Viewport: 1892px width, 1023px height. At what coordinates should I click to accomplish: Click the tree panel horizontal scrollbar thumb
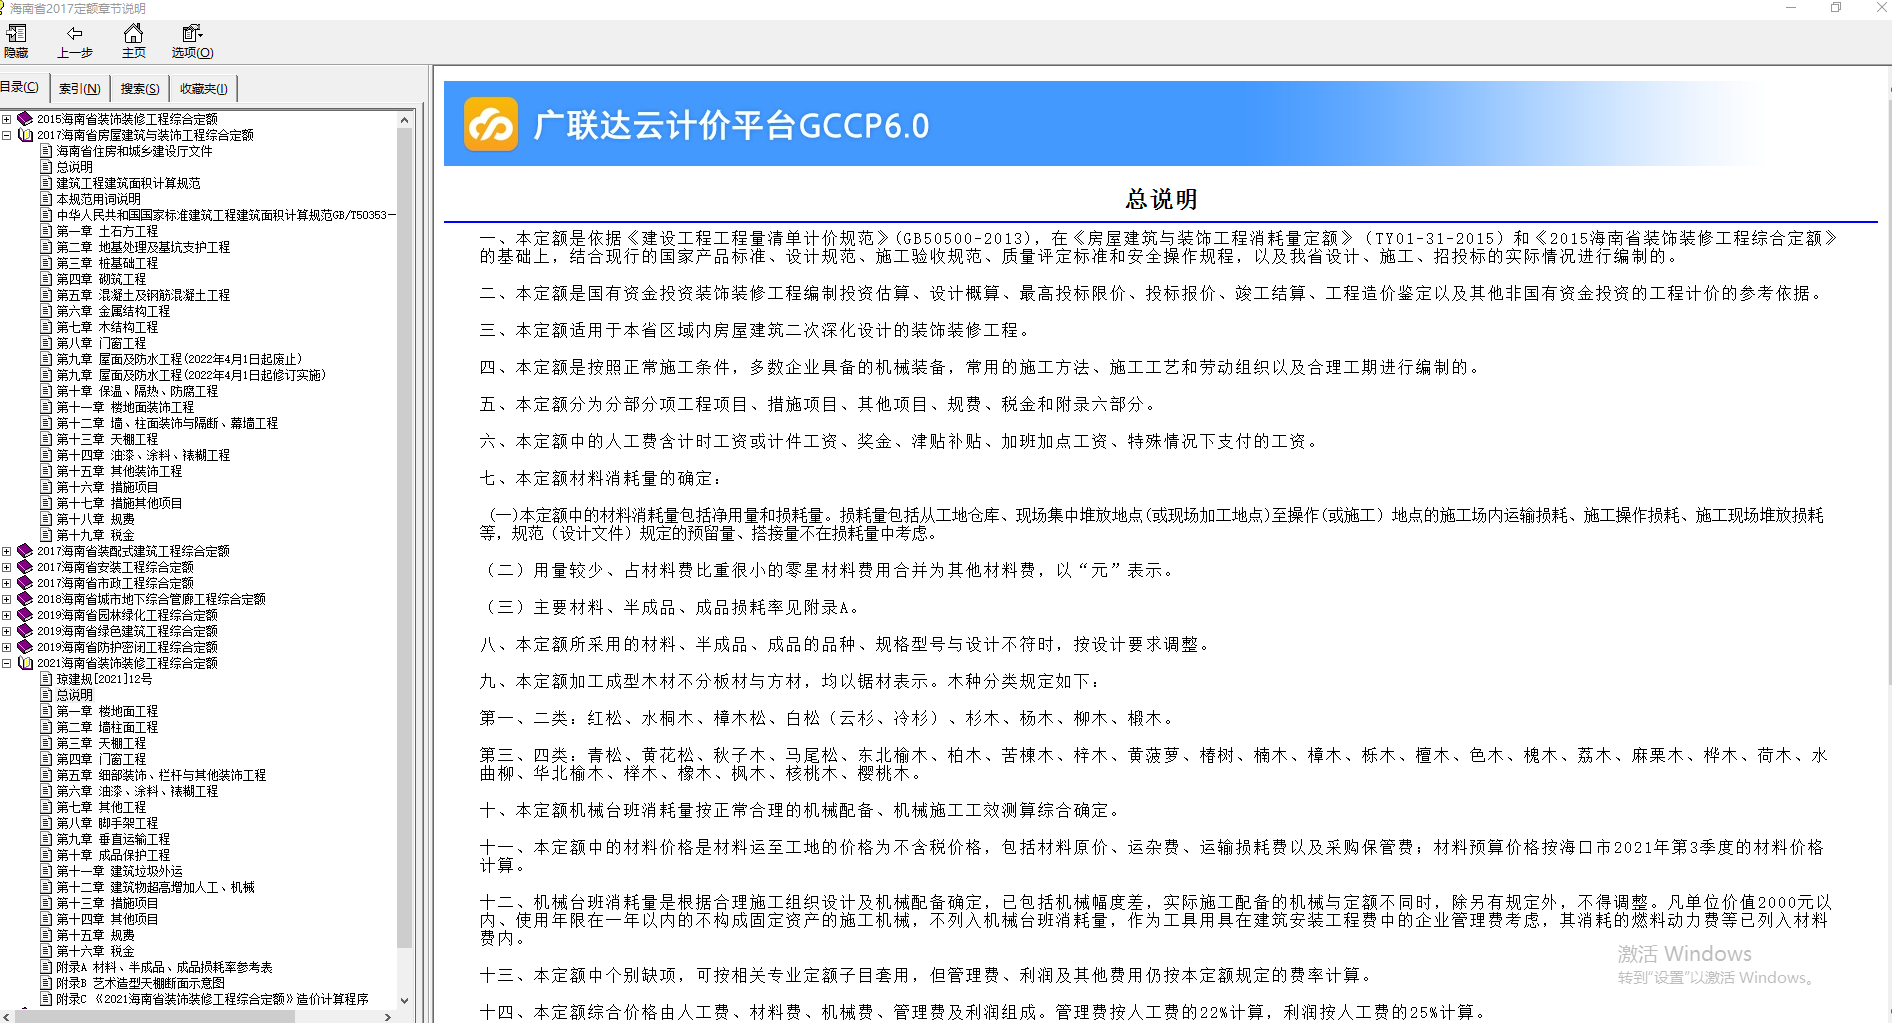[155, 1016]
